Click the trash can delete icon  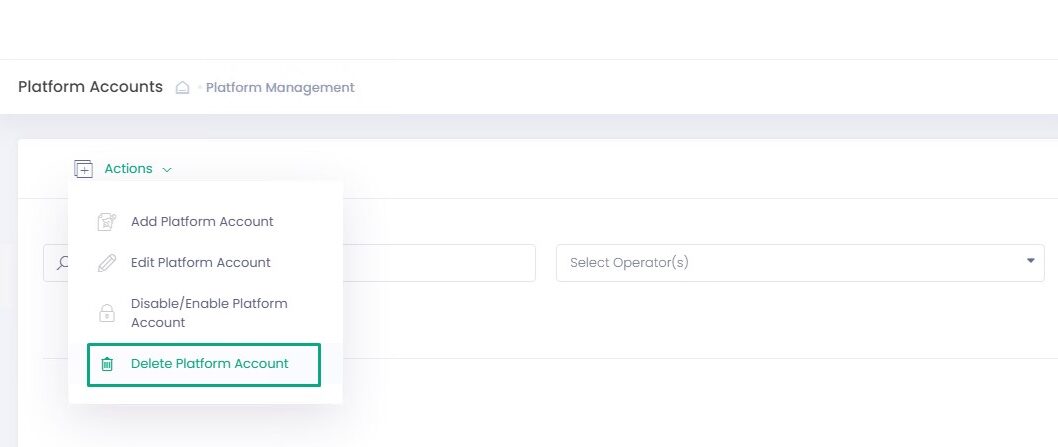107,364
